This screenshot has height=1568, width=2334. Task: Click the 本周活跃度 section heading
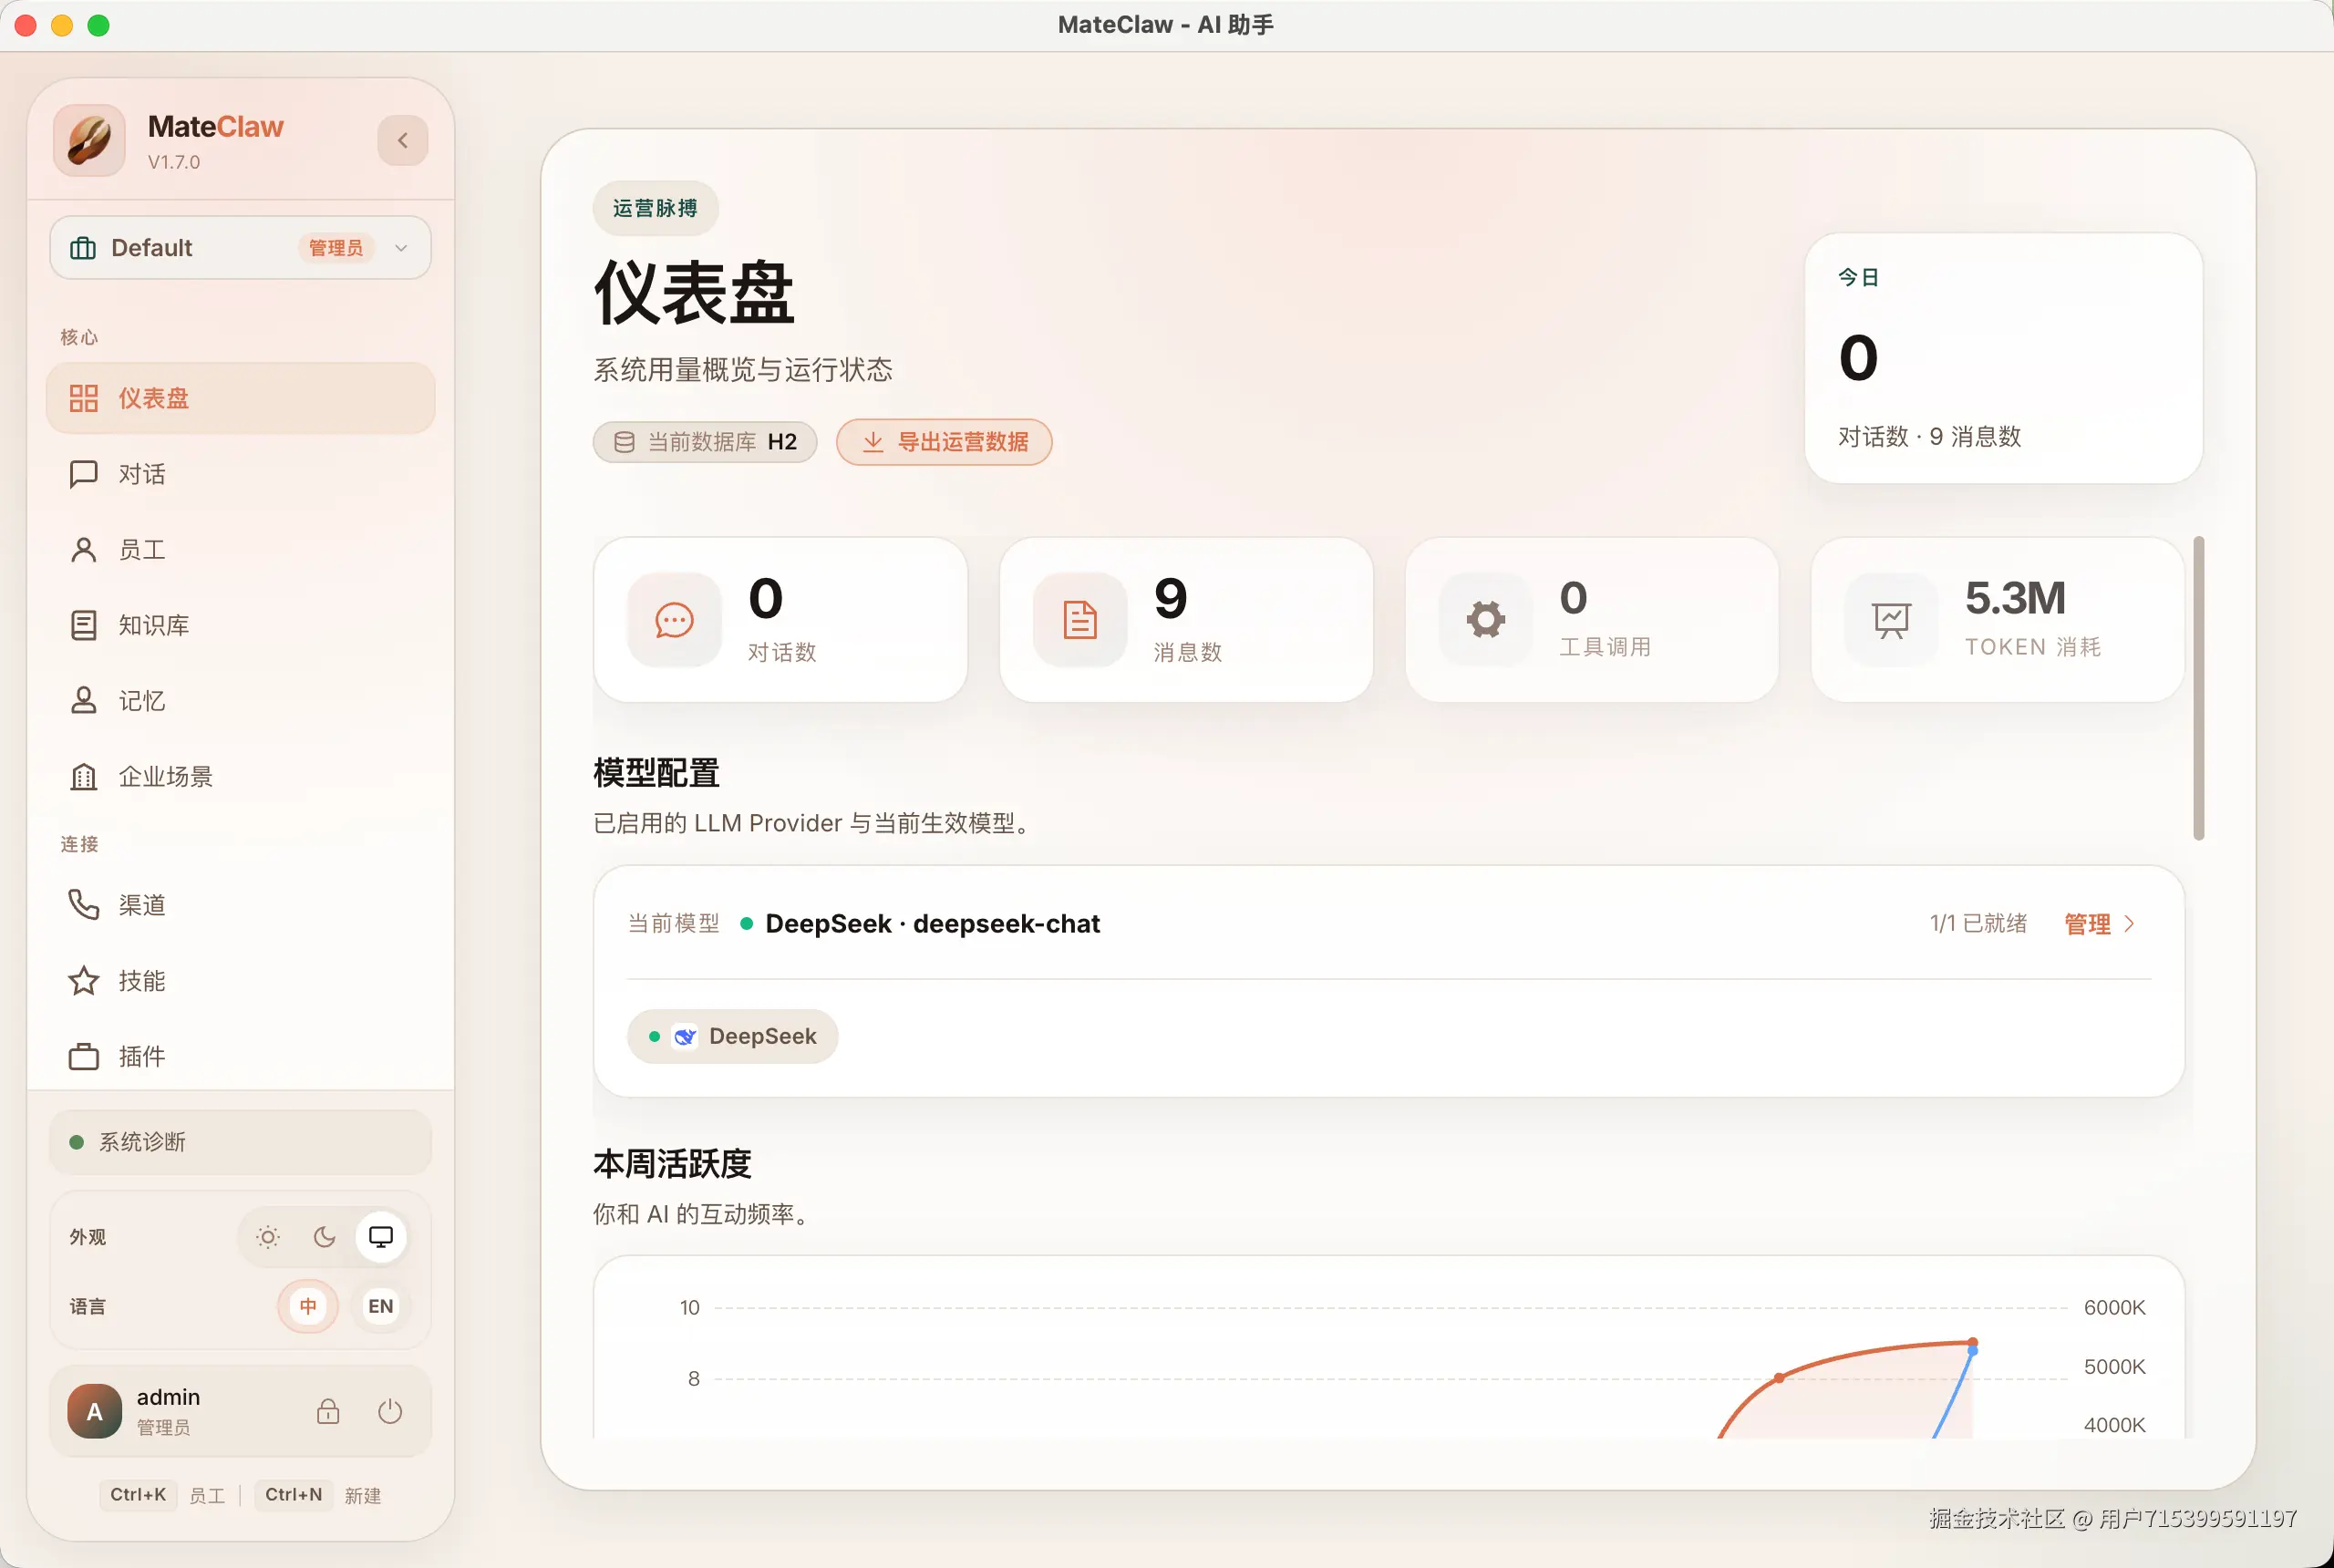672,1163
